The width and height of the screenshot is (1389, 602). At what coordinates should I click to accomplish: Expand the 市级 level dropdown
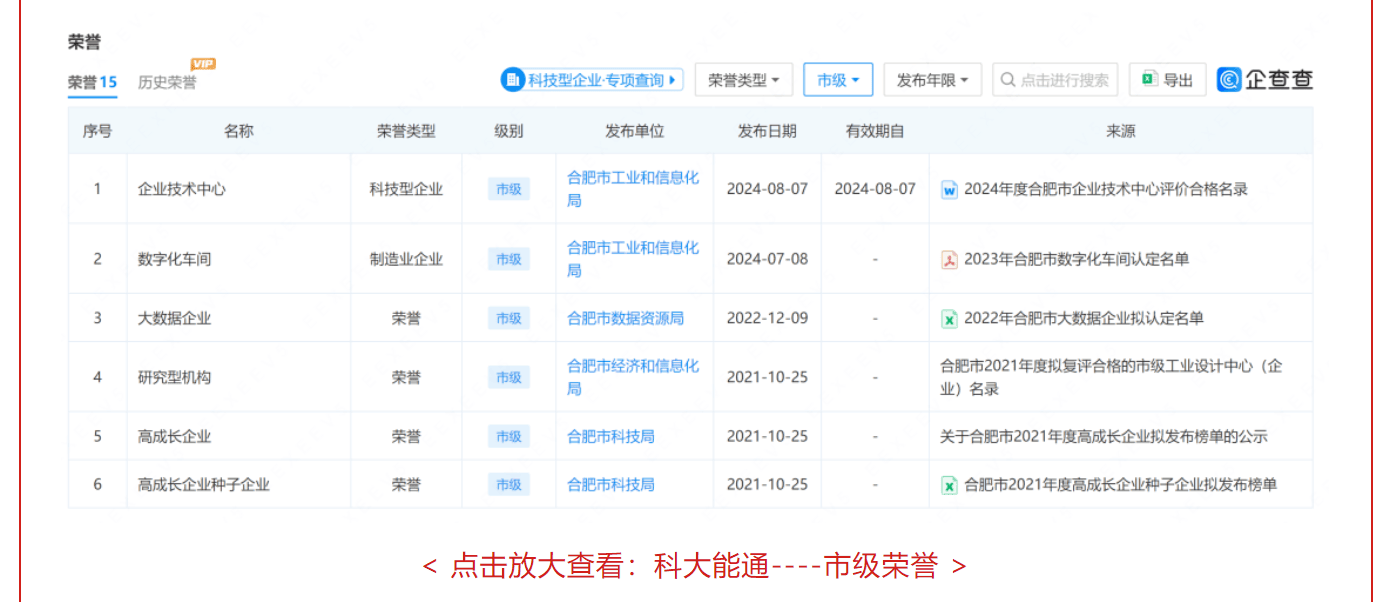pyautogui.click(x=838, y=80)
